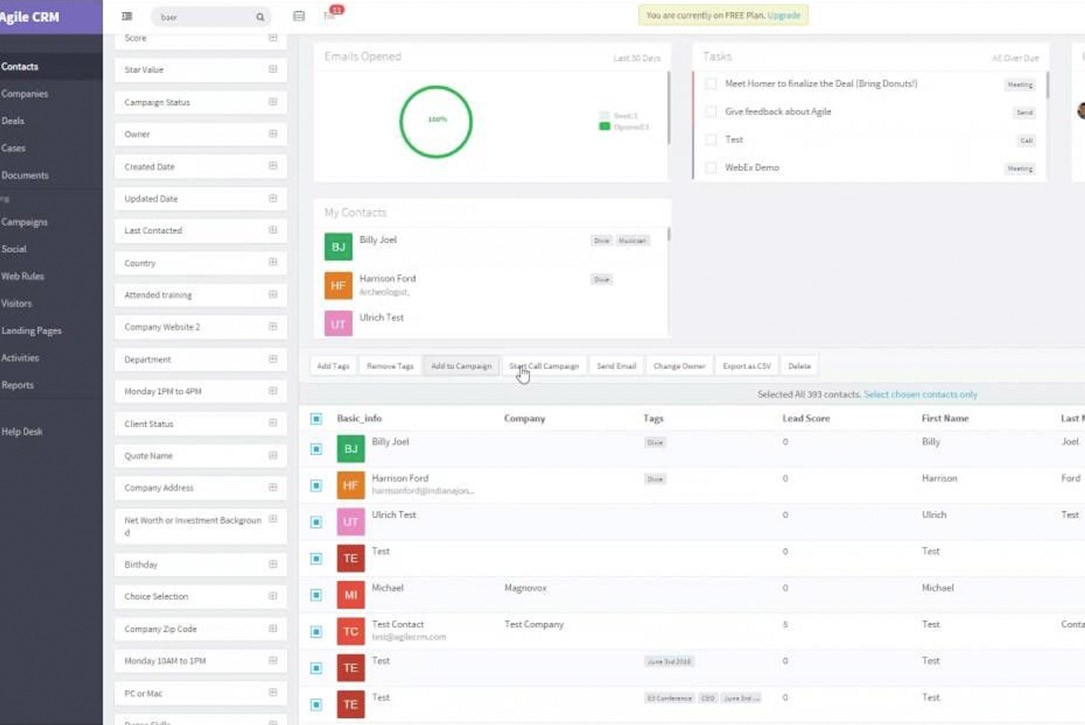1085x725 pixels.
Task: Open Billy Joel's BJ avatar in My Contacts
Action: pyautogui.click(x=337, y=244)
